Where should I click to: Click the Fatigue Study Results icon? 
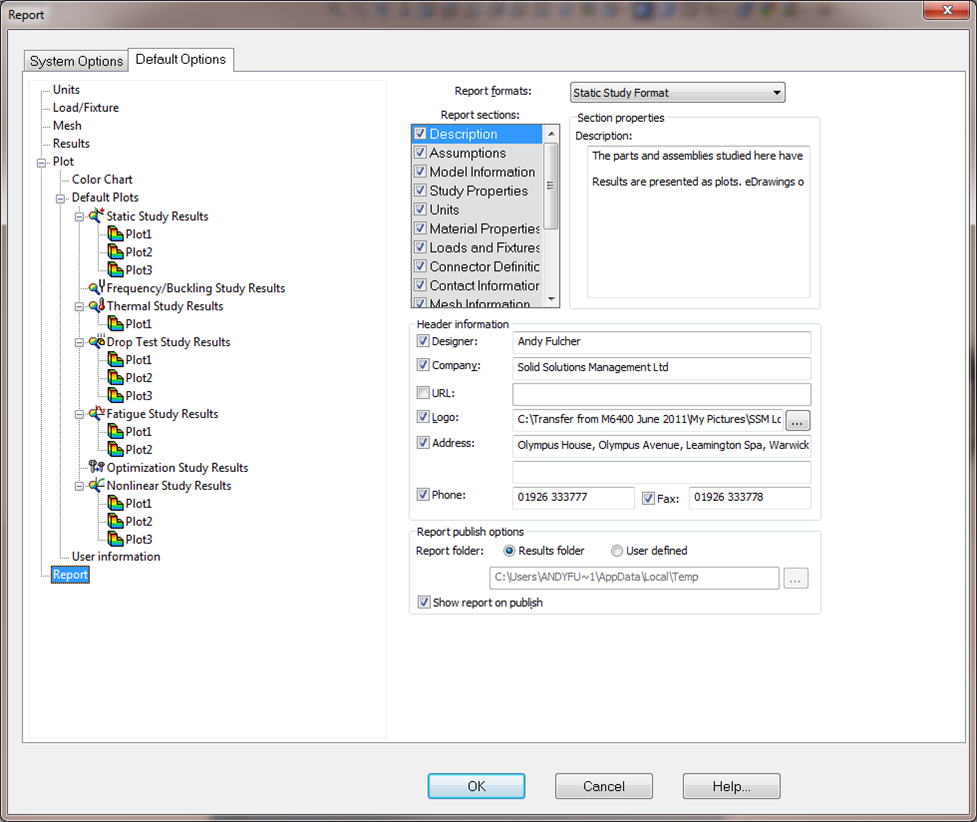[97, 414]
